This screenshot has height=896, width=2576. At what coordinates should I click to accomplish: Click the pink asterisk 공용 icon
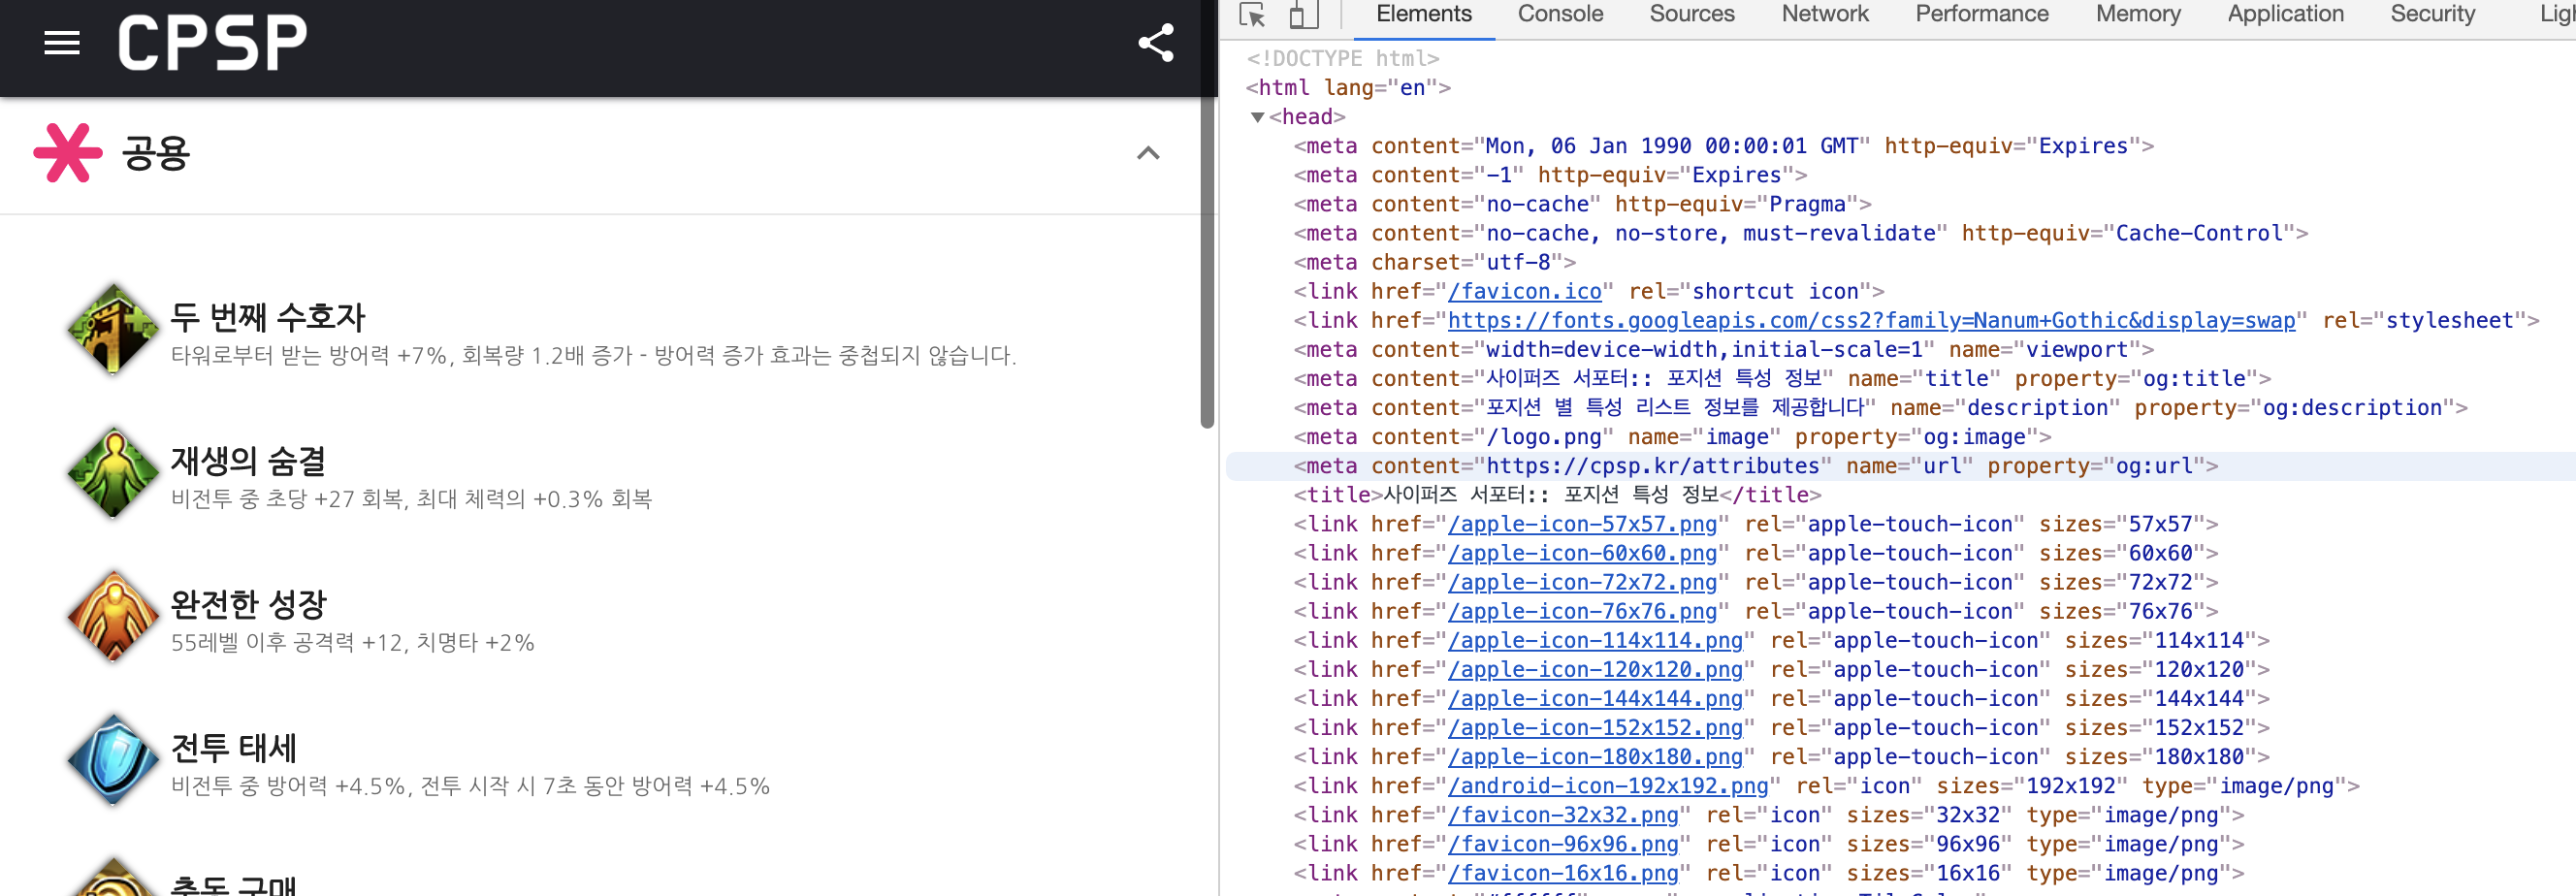(x=68, y=153)
